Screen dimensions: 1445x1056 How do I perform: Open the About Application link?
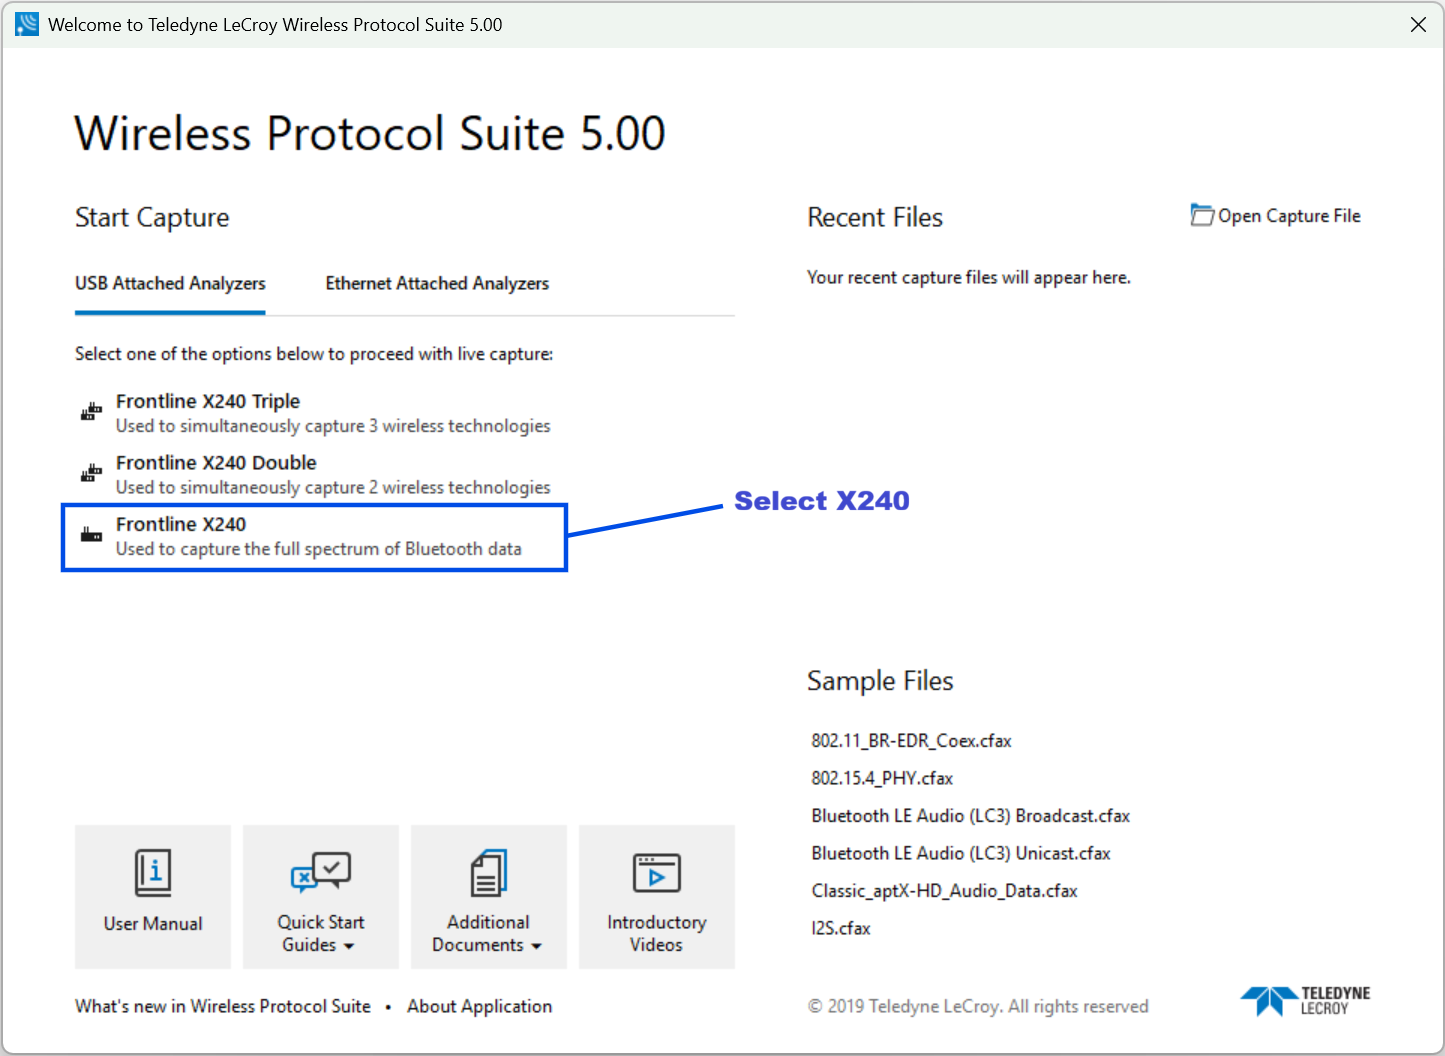click(479, 1006)
